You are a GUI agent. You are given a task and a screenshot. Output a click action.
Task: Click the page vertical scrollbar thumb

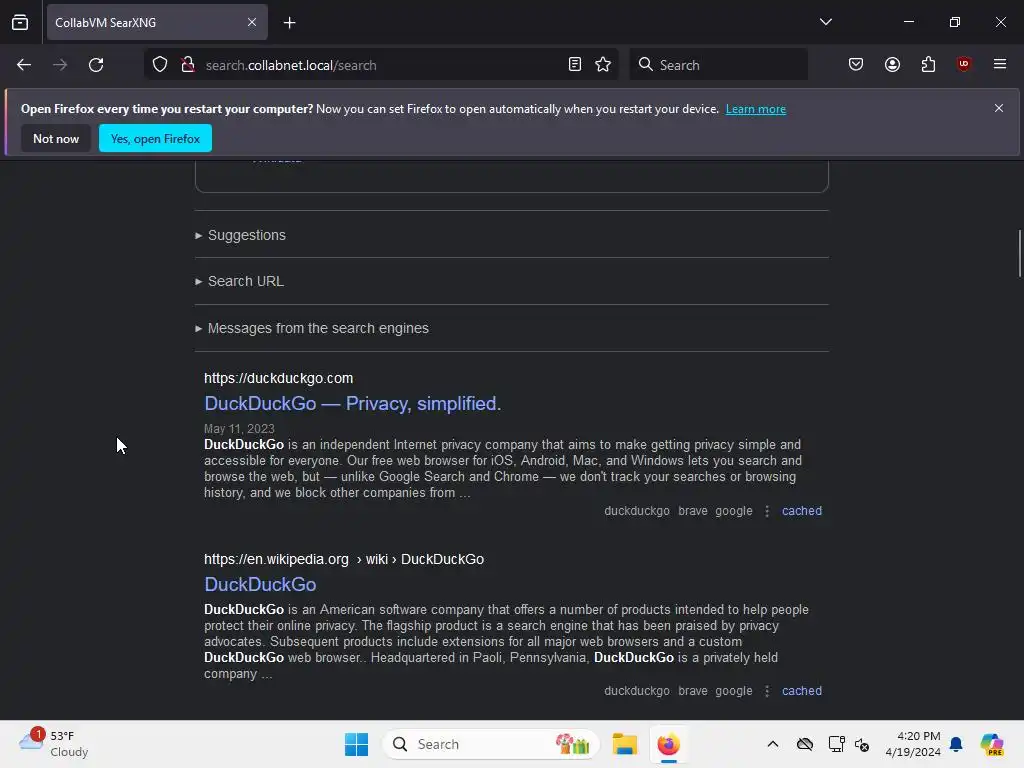1019,253
